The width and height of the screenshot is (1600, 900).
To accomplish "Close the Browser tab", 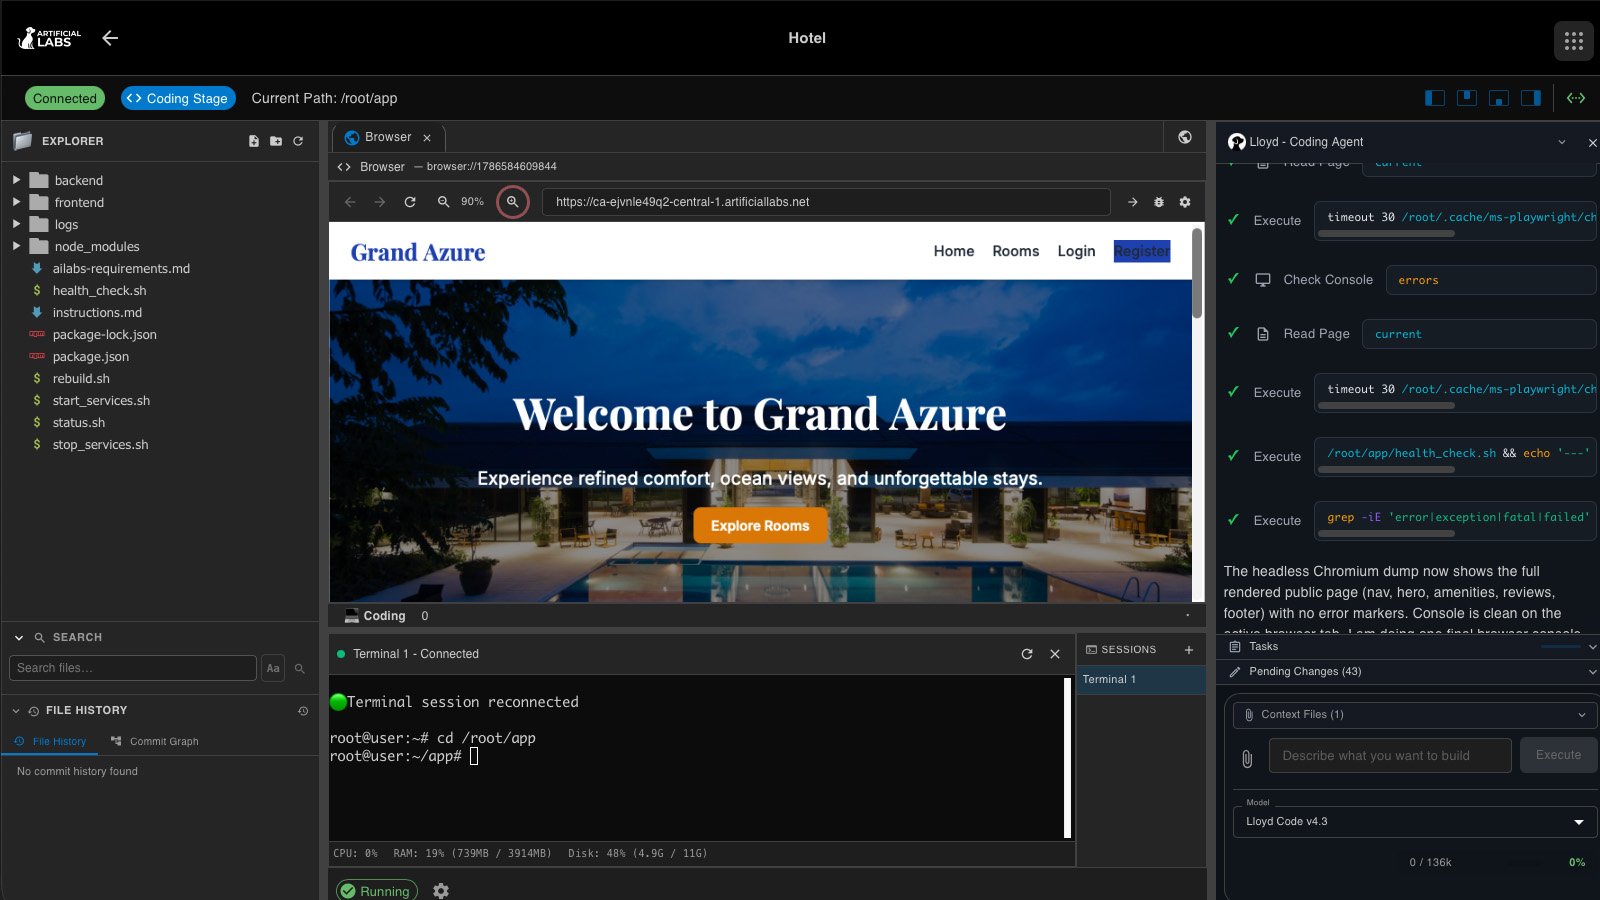I will 427,138.
